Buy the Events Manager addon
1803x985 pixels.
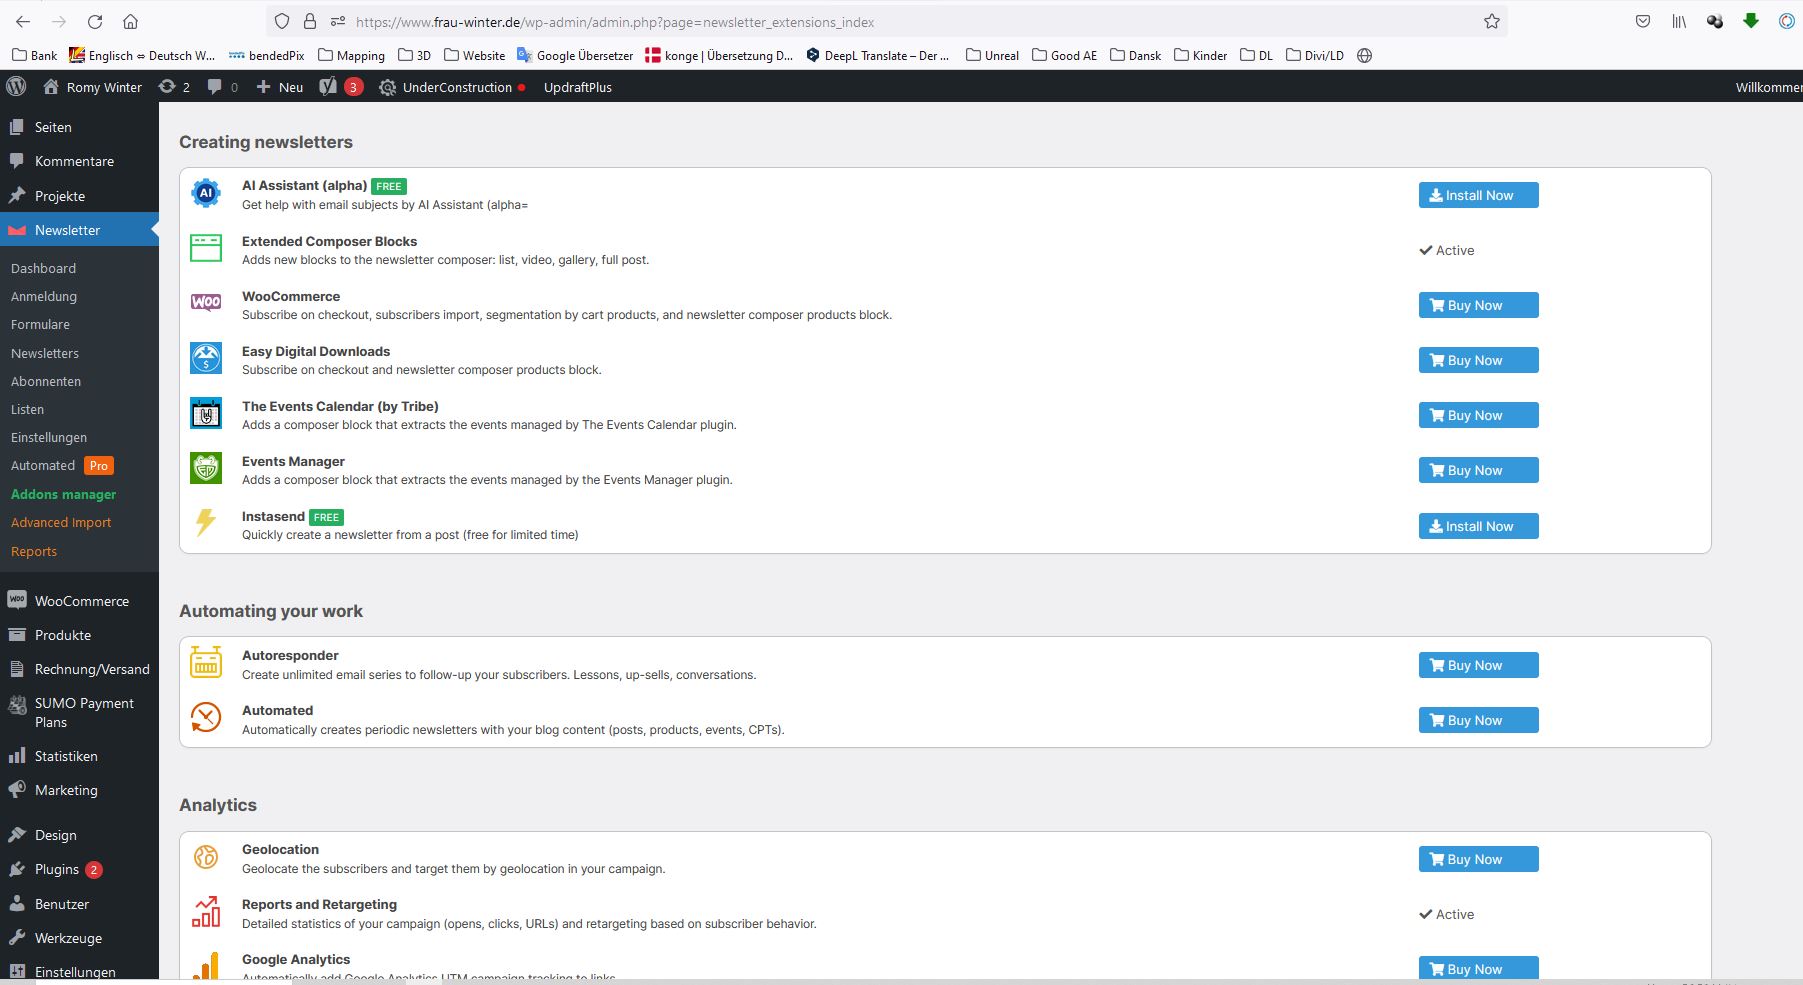point(1478,470)
